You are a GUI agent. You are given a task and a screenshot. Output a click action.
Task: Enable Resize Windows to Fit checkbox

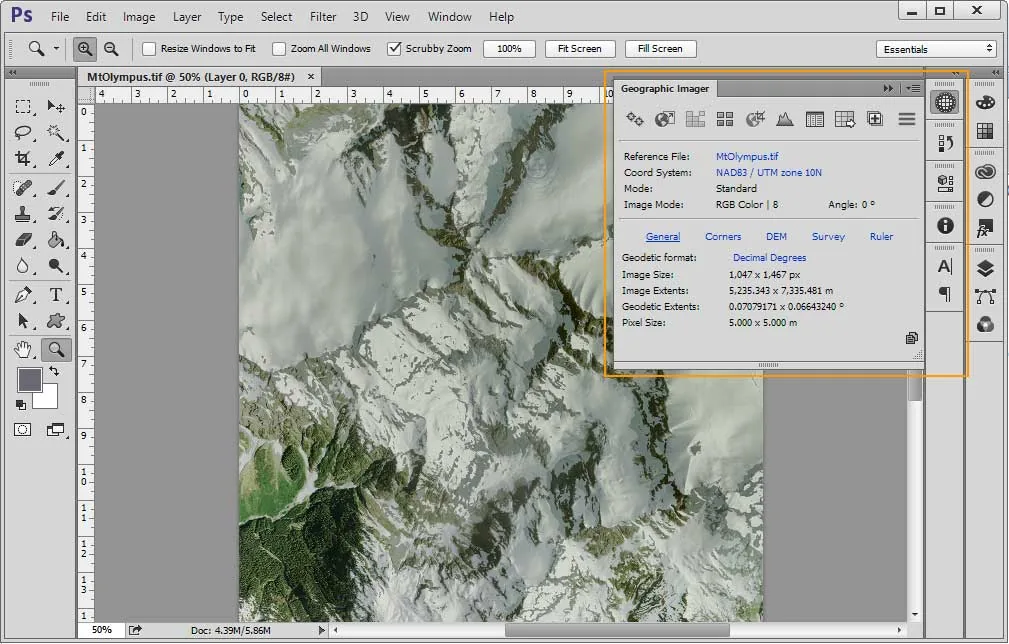[149, 49]
